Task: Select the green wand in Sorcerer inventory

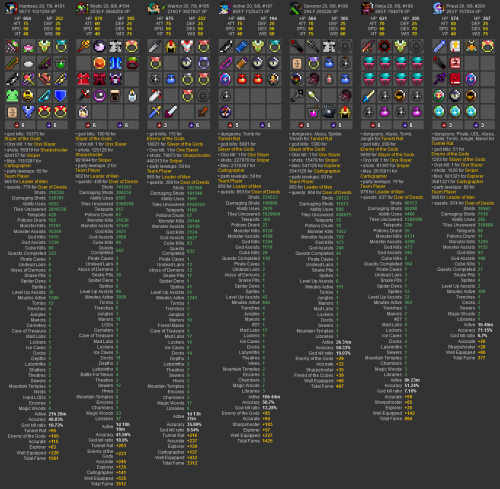Action: (313, 96)
